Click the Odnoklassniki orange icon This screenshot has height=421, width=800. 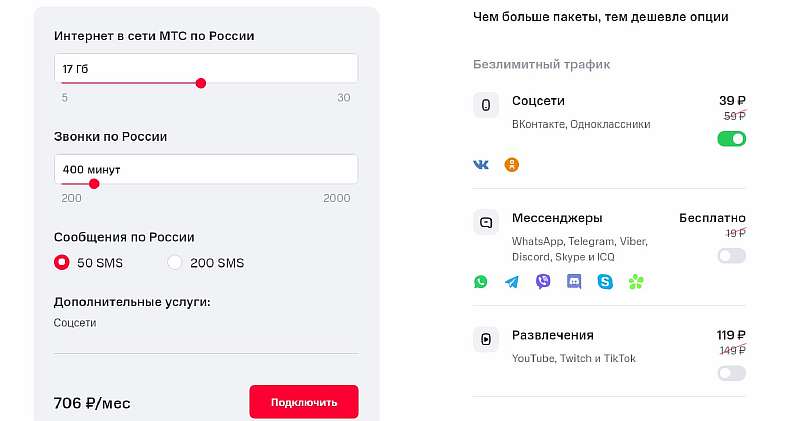(x=512, y=165)
